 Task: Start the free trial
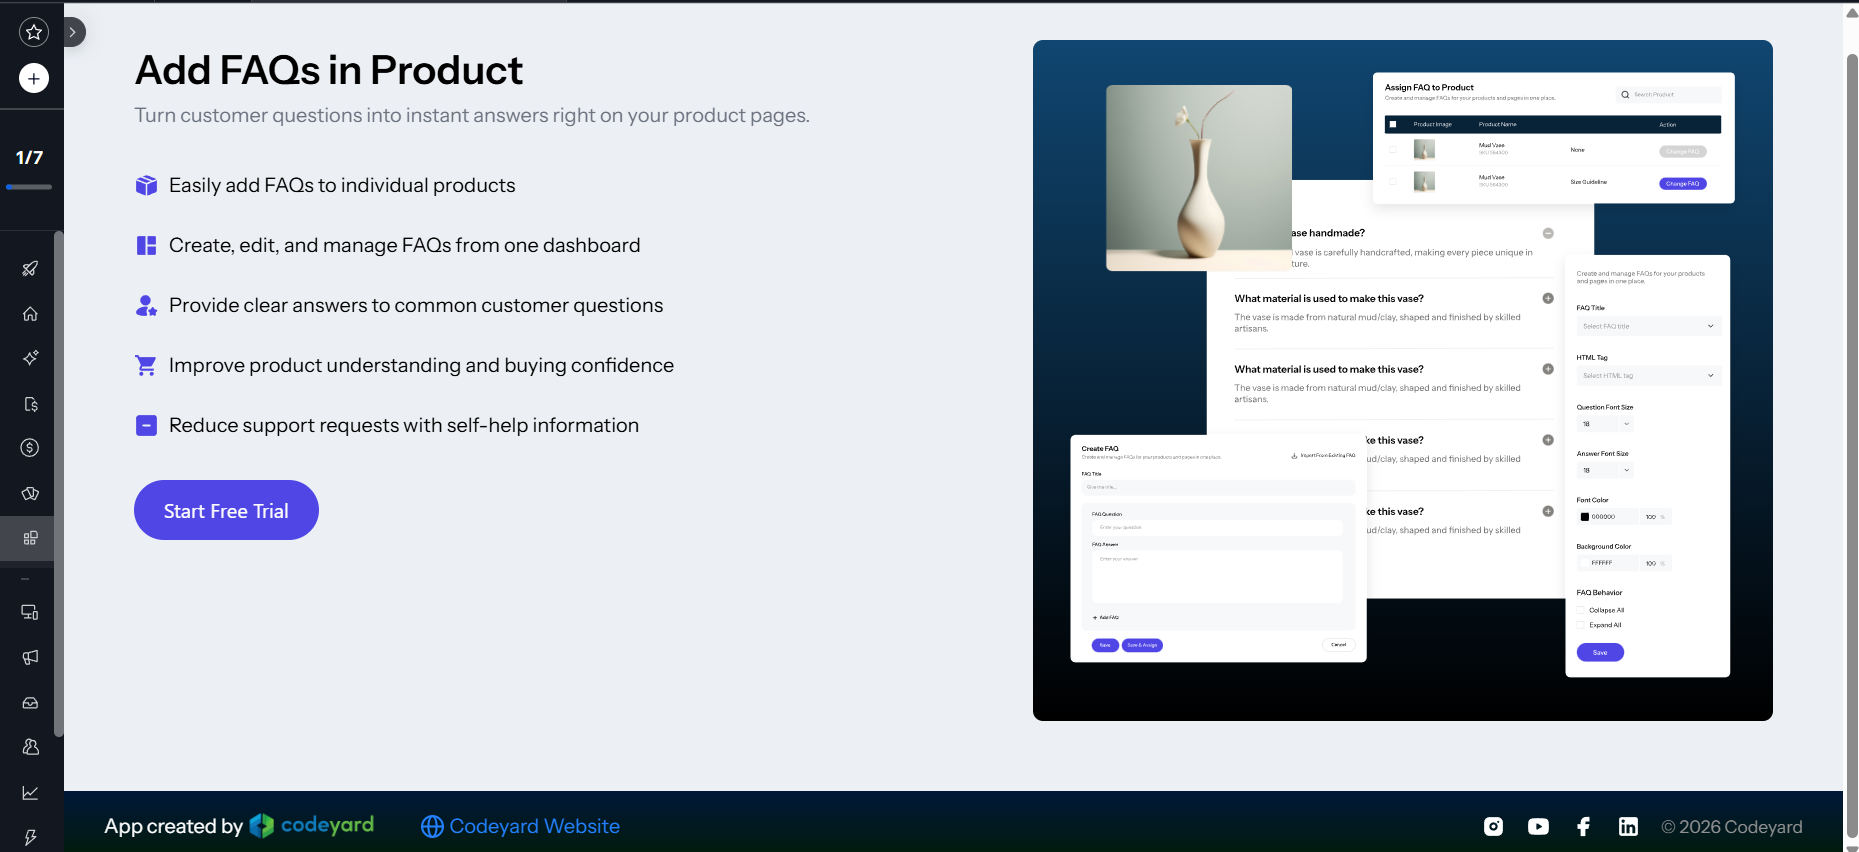[x=226, y=510]
